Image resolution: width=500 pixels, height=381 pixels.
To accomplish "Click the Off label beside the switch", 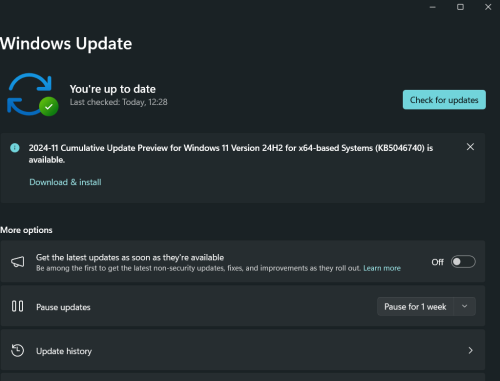I will (437, 262).
